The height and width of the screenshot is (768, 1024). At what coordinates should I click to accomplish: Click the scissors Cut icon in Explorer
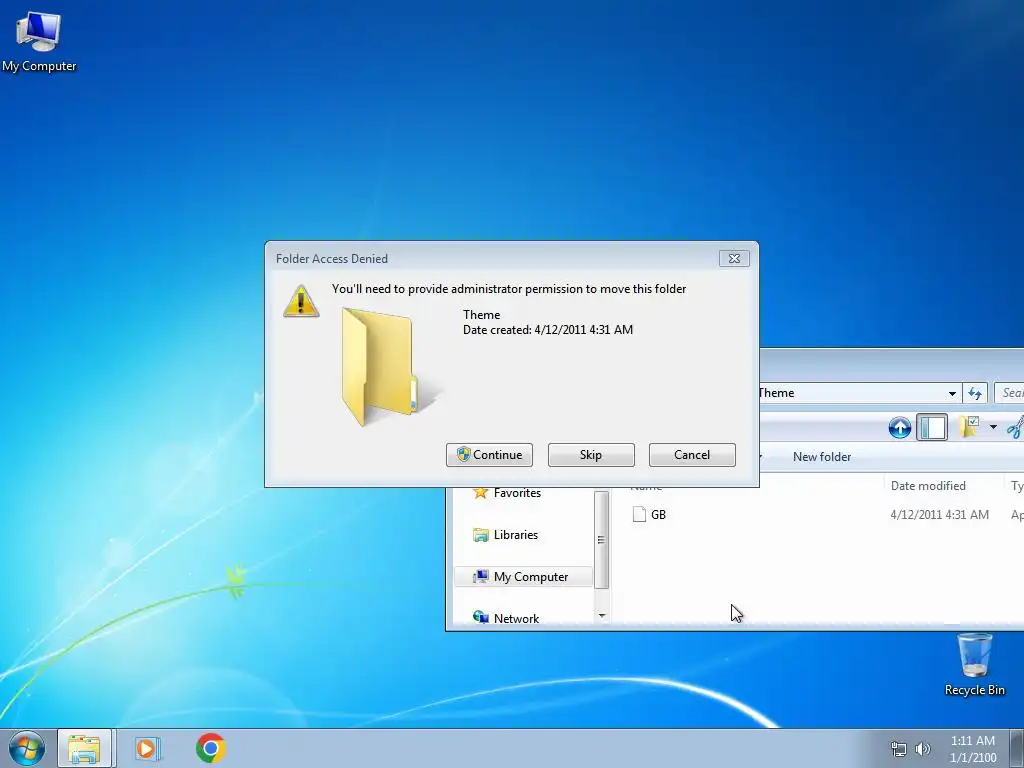point(1016,427)
